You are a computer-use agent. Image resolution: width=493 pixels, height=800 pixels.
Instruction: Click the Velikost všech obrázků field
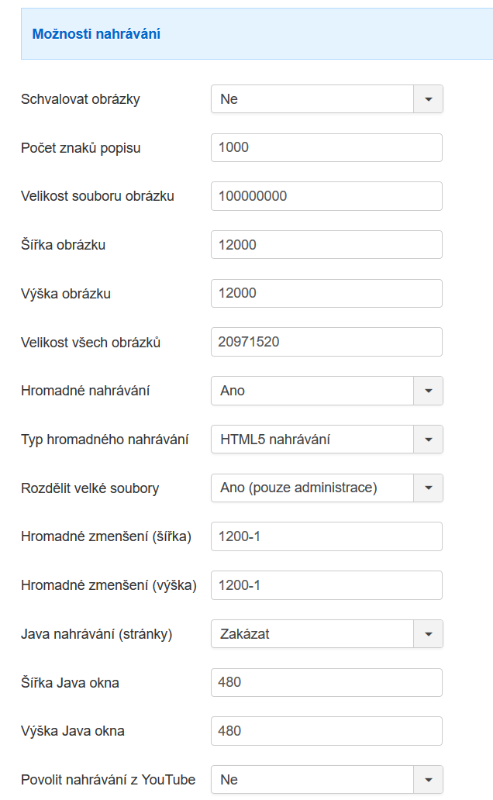click(x=327, y=342)
